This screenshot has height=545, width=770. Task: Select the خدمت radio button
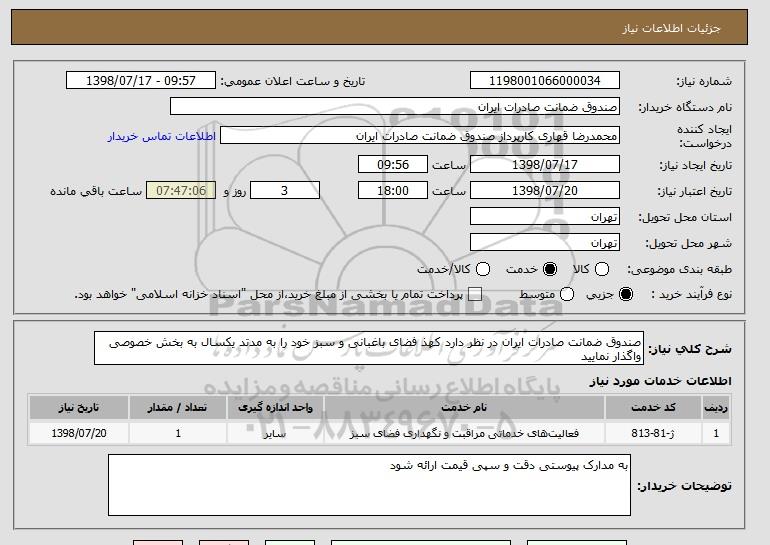[550, 269]
